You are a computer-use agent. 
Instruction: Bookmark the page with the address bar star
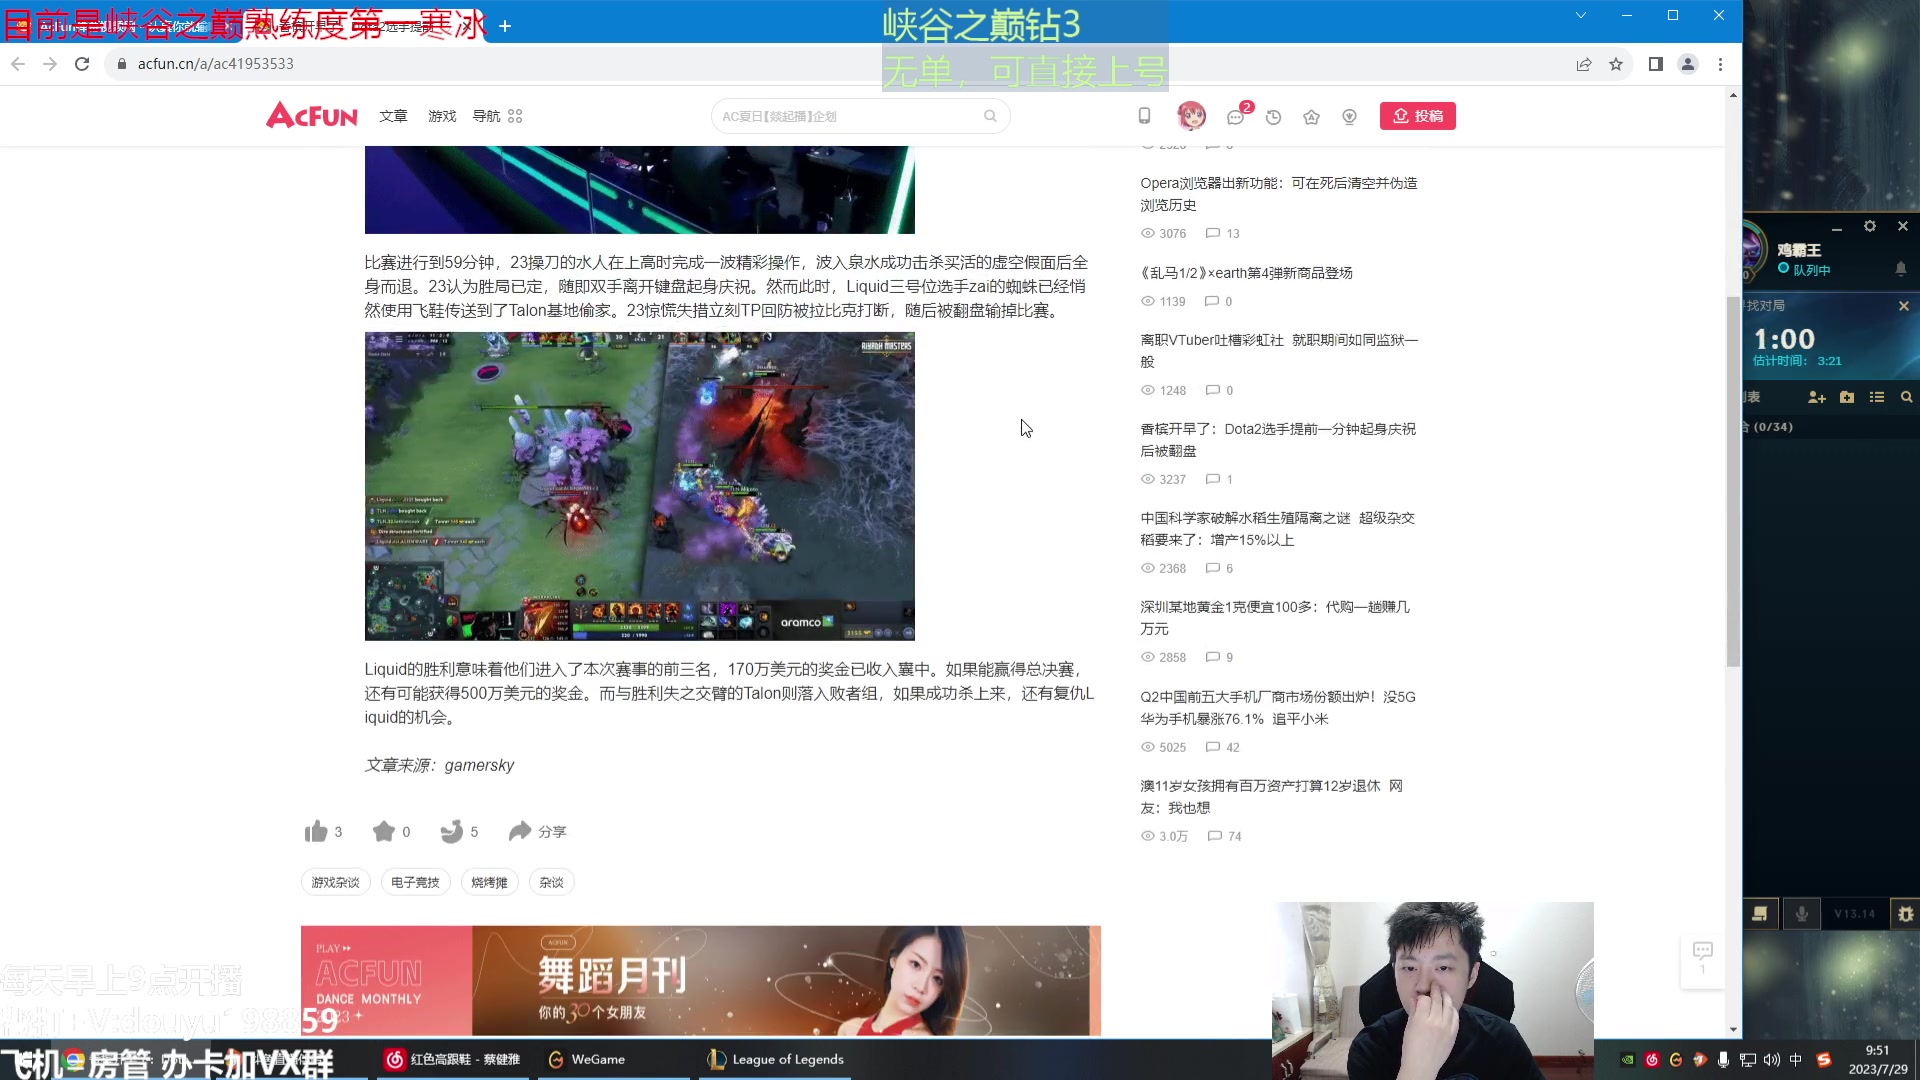point(1616,64)
